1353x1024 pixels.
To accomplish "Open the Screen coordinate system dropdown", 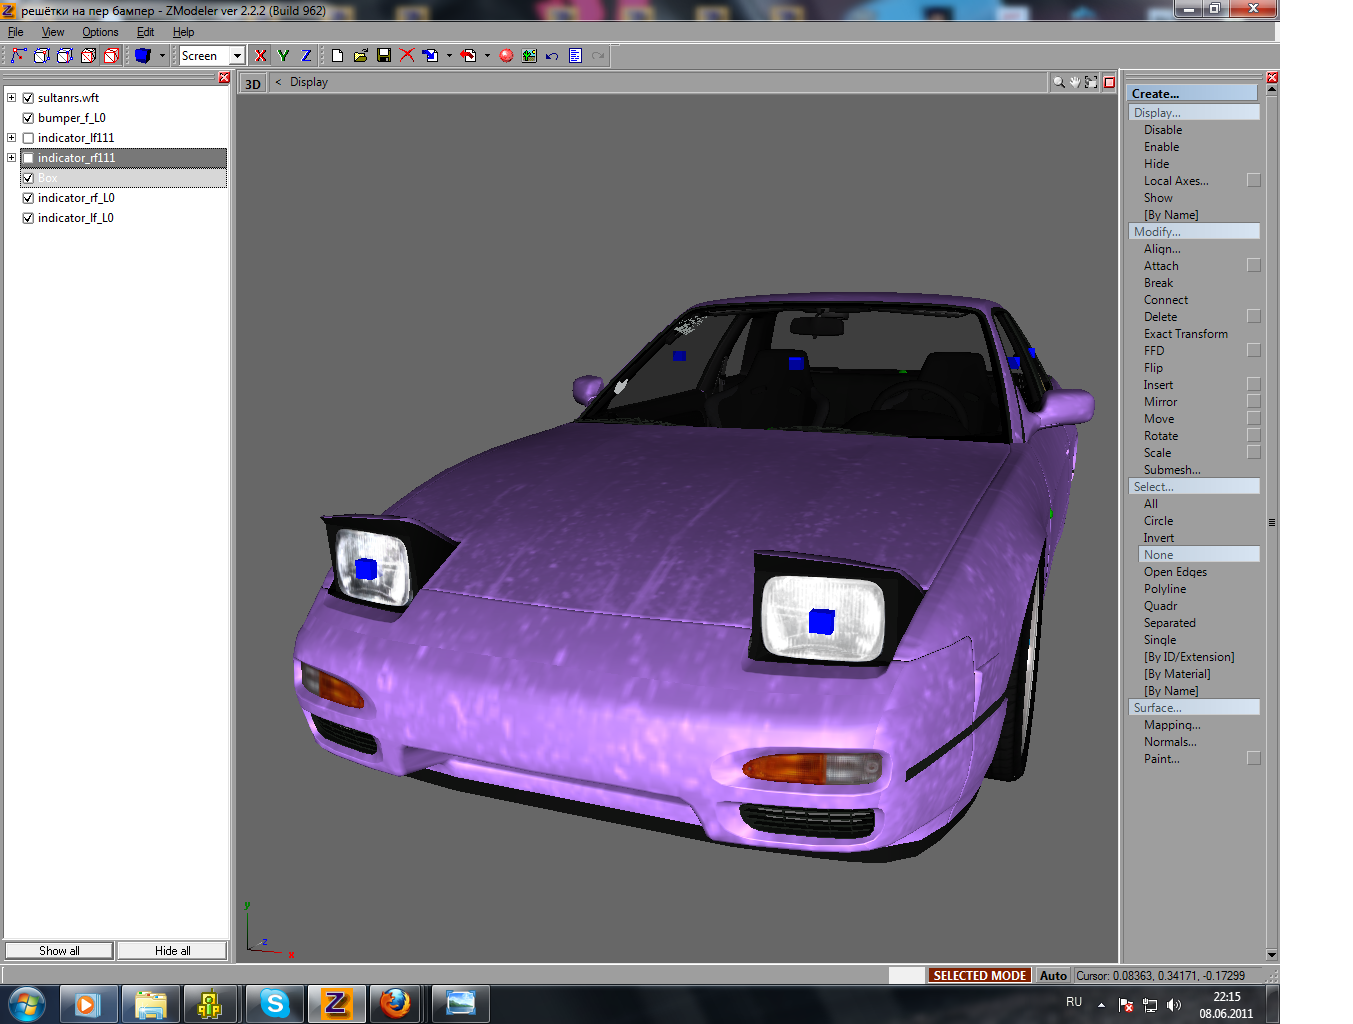I will [237, 56].
